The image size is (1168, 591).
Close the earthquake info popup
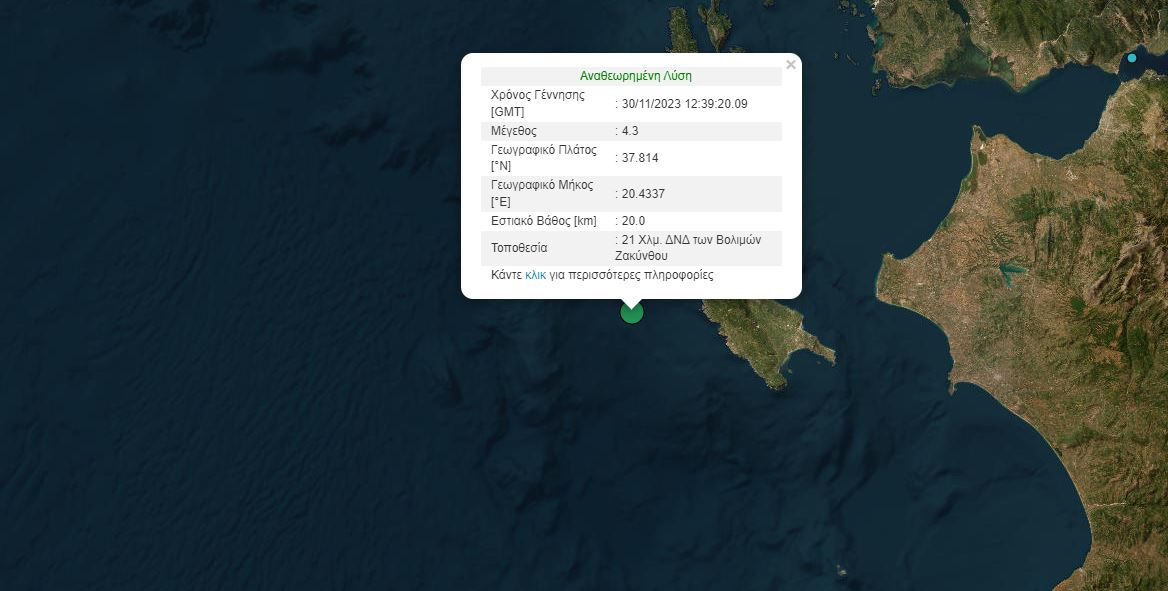pos(790,65)
